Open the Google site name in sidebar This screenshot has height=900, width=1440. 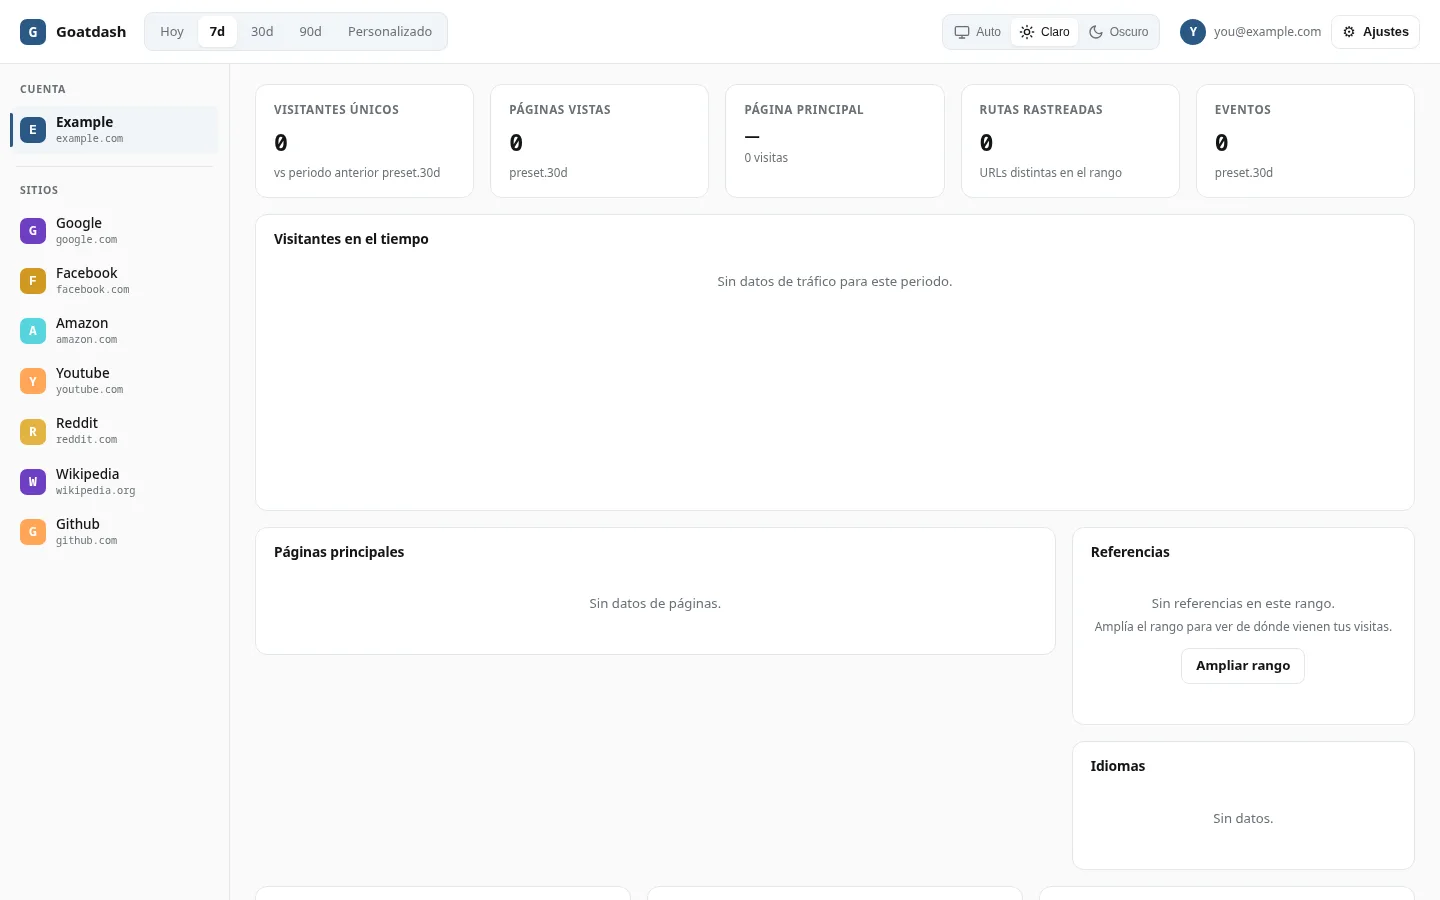(79, 223)
